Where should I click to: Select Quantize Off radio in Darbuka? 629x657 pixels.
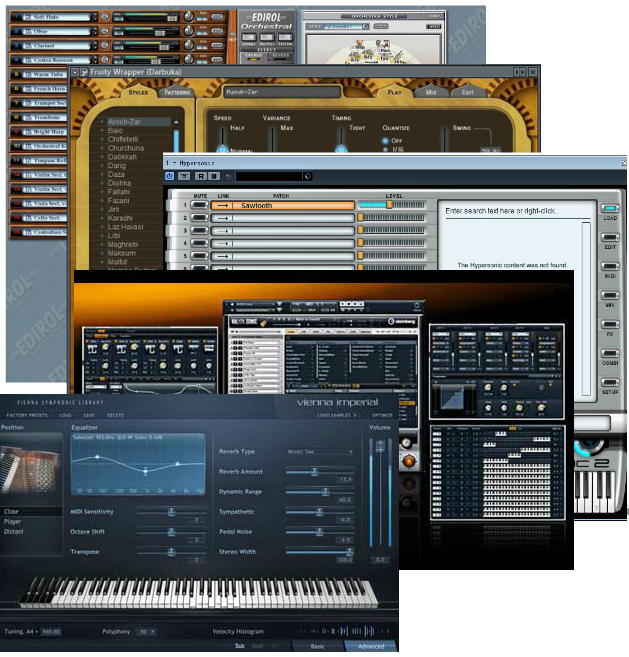(385, 141)
